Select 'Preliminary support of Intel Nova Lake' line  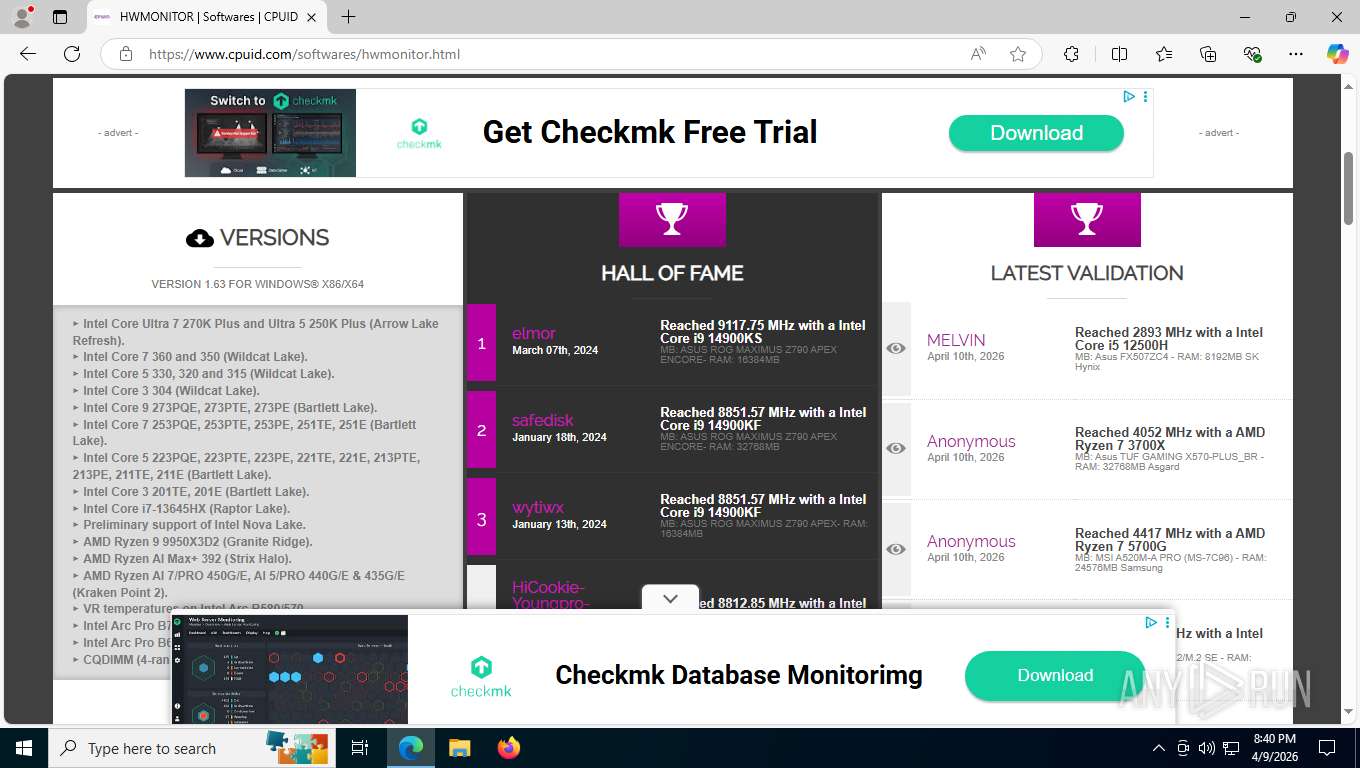pos(194,525)
